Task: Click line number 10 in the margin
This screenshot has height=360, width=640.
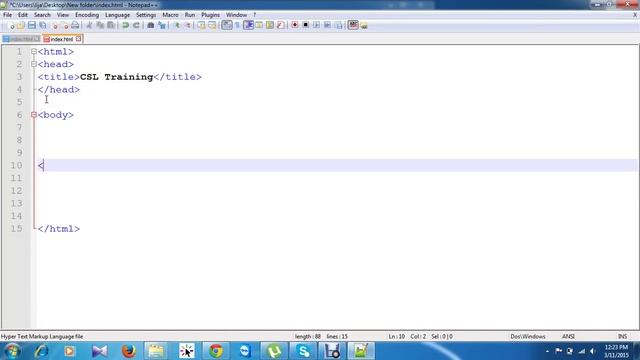Action: (x=16, y=165)
